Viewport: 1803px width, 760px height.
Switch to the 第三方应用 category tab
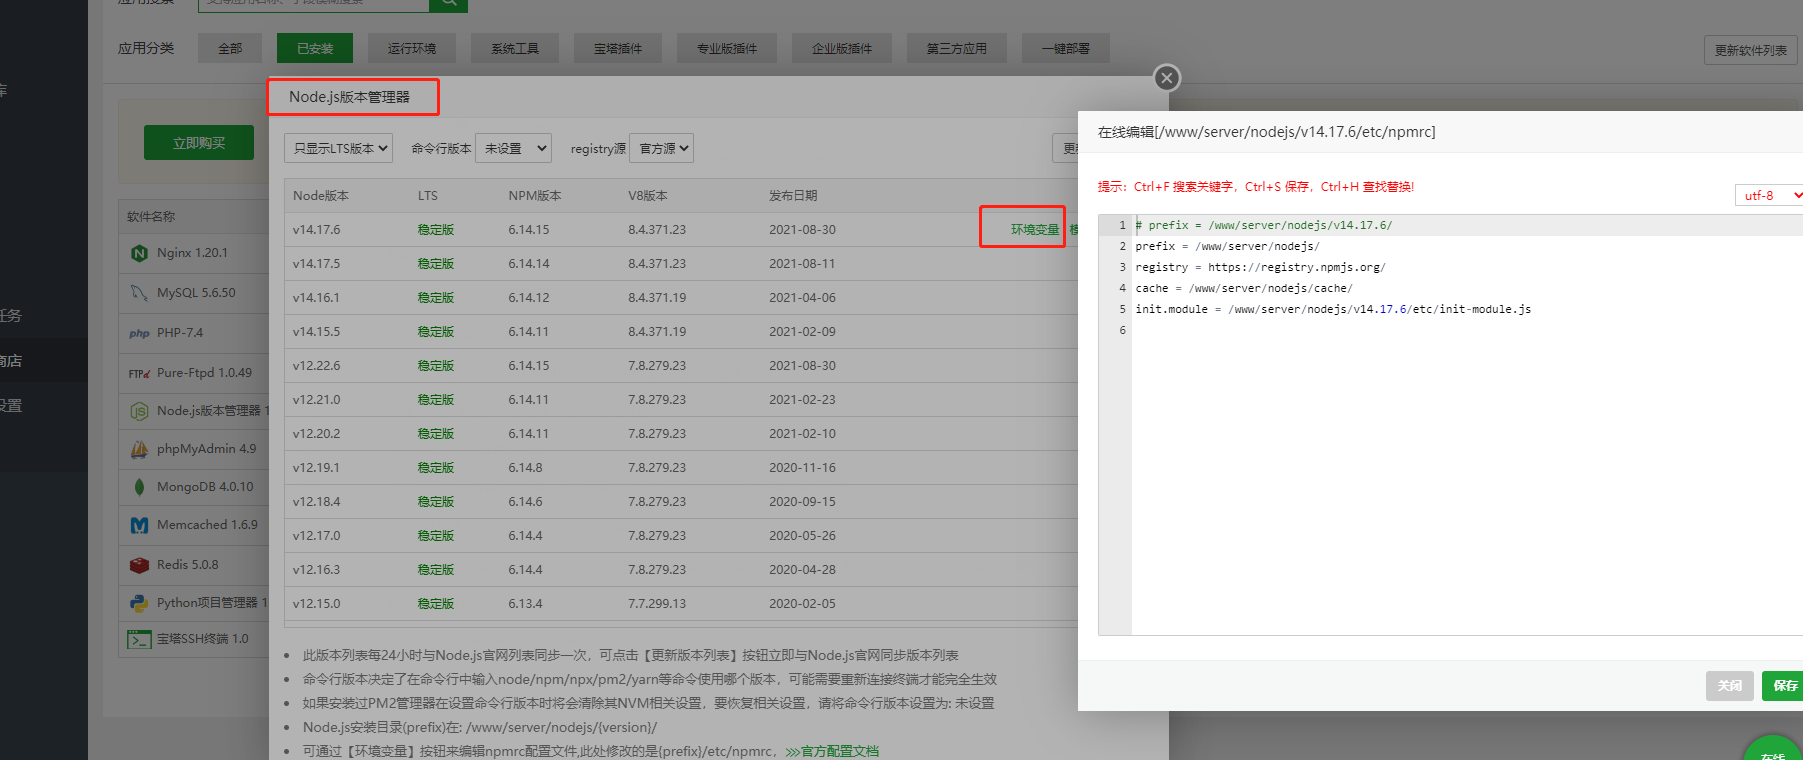957,48
